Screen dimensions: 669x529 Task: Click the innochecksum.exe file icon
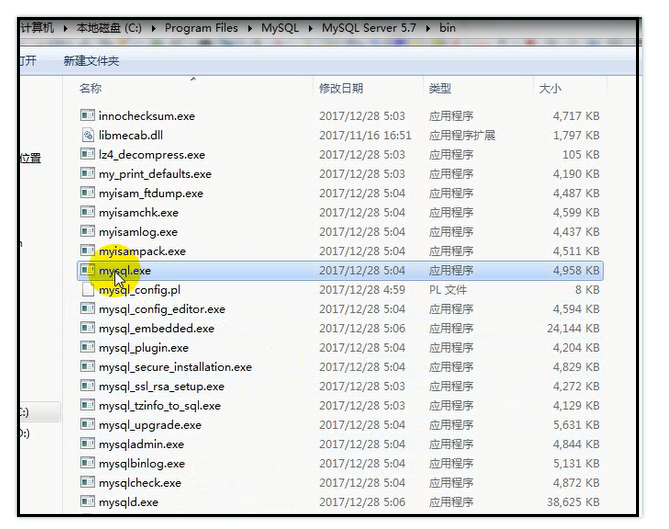(x=87, y=116)
